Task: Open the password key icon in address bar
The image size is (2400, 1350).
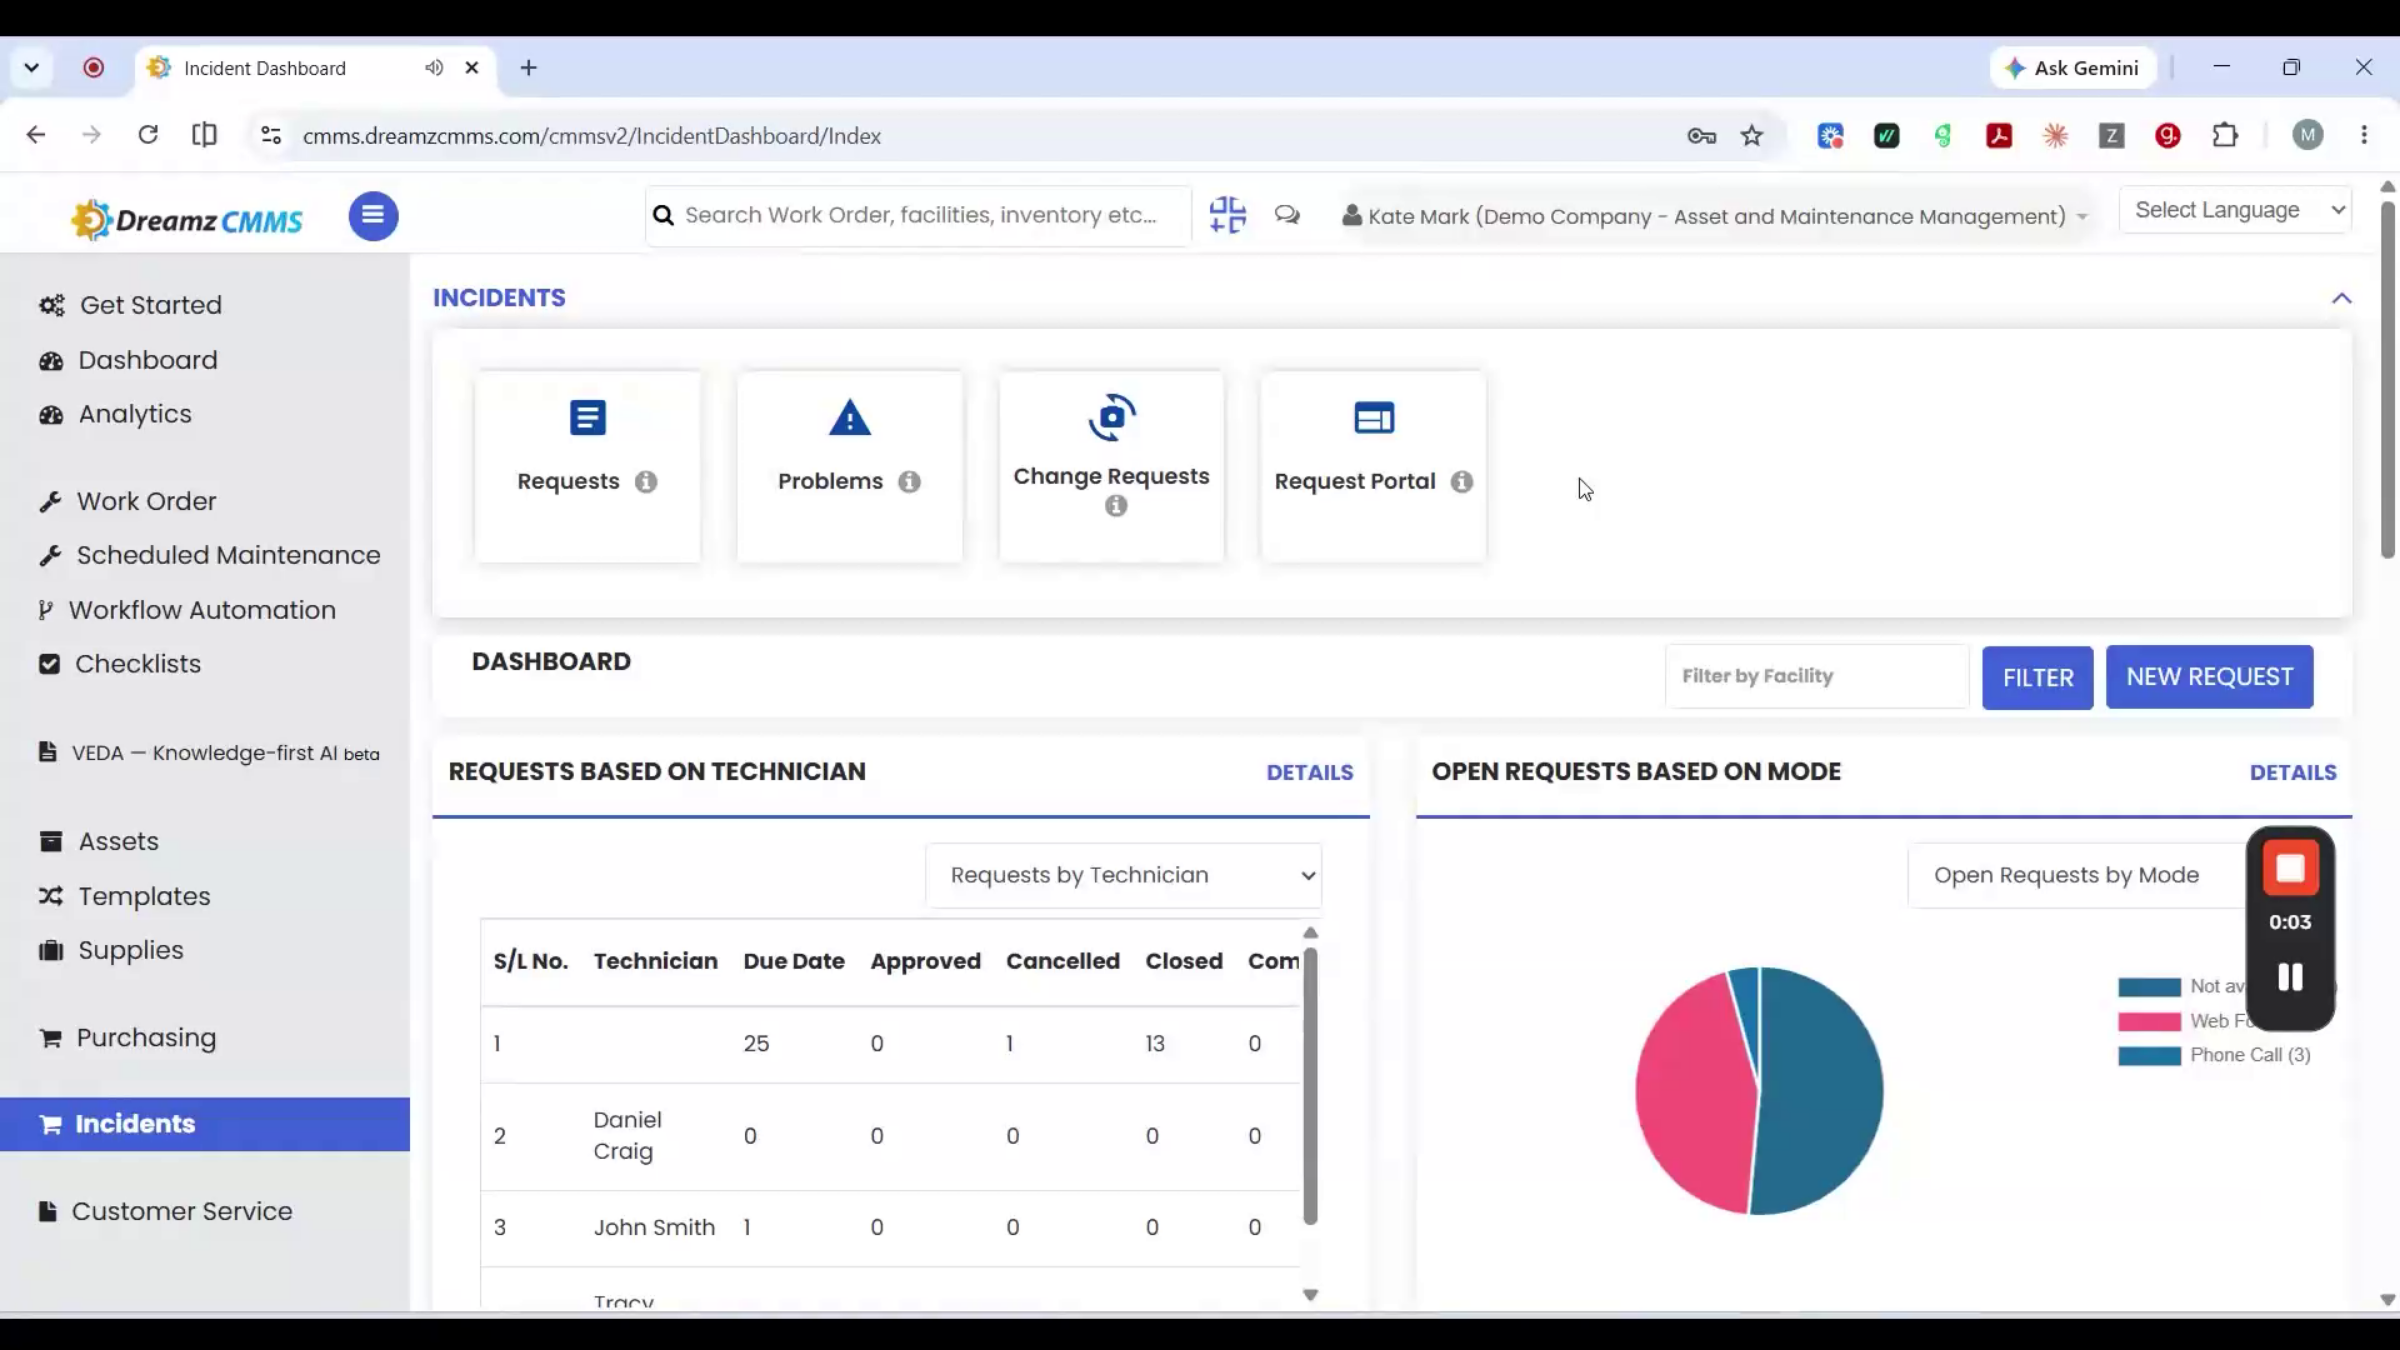Action: [x=1701, y=136]
